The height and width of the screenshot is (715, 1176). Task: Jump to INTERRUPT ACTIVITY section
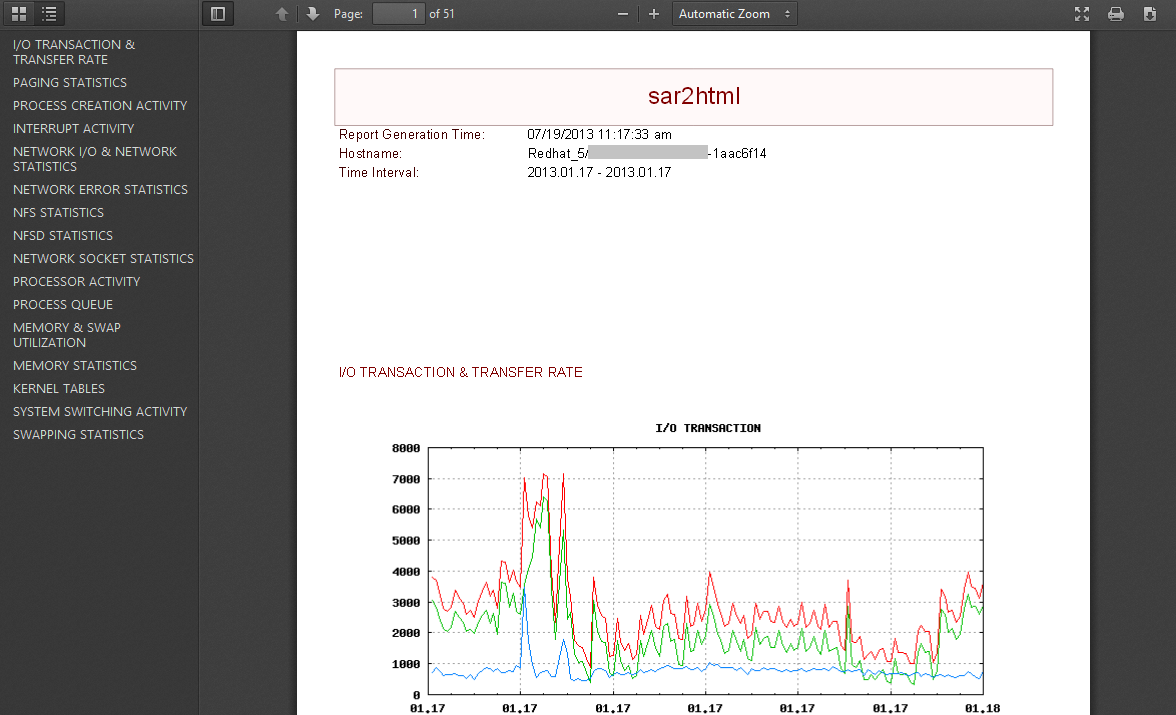pyautogui.click(x=71, y=128)
